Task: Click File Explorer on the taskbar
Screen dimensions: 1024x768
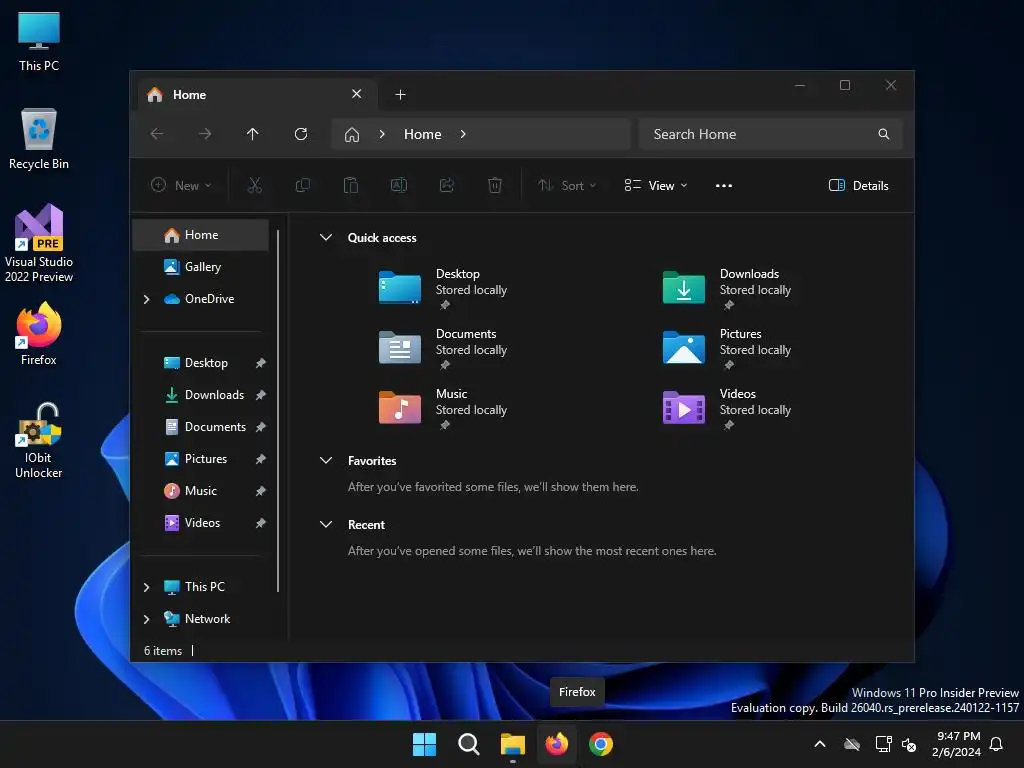Action: pyautogui.click(x=513, y=744)
